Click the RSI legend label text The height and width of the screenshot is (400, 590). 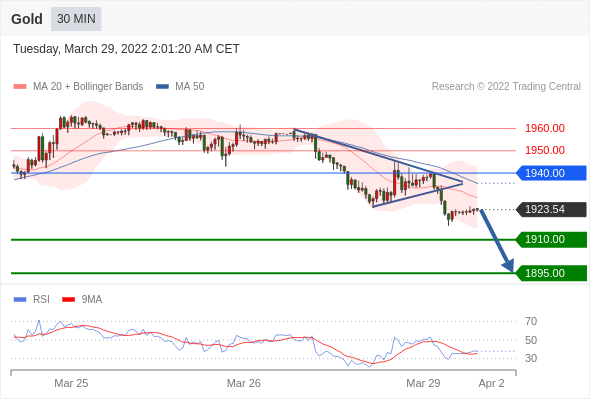(41, 300)
